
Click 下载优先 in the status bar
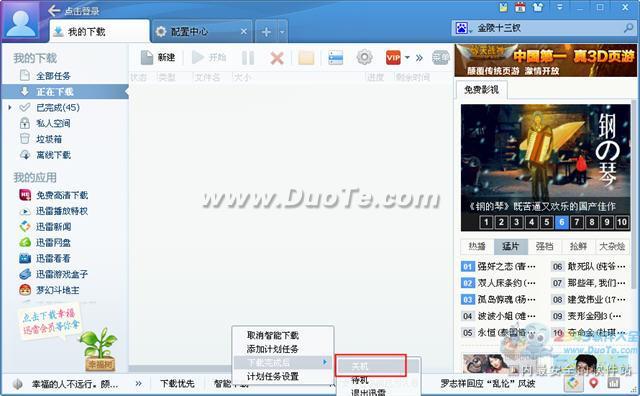pyautogui.click(x=177, y=384)
